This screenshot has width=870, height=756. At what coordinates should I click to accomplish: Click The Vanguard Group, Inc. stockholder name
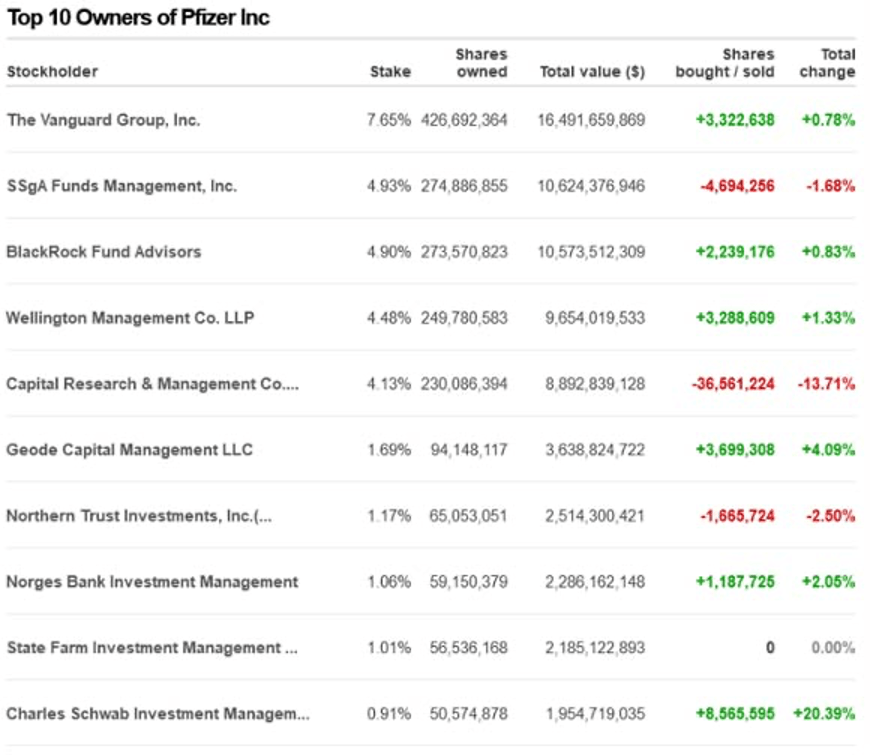tap(103, 120)
